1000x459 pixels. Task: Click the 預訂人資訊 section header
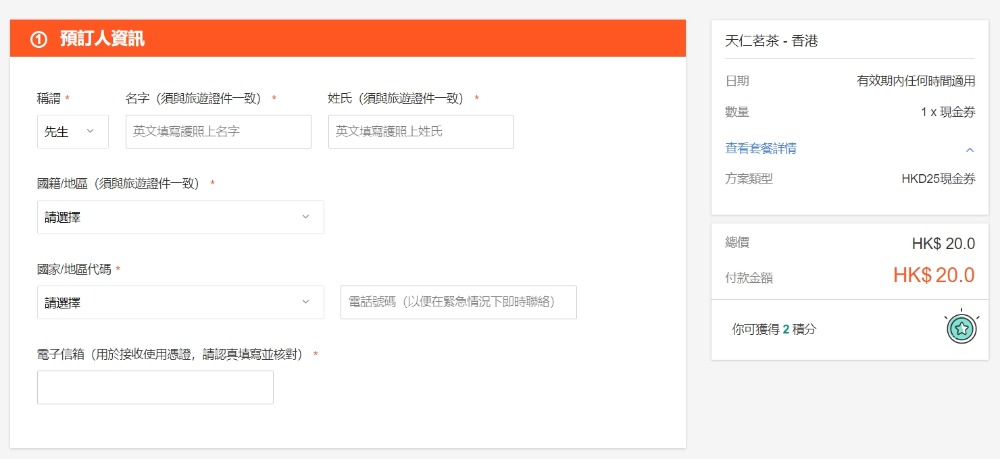pos(102,39)
